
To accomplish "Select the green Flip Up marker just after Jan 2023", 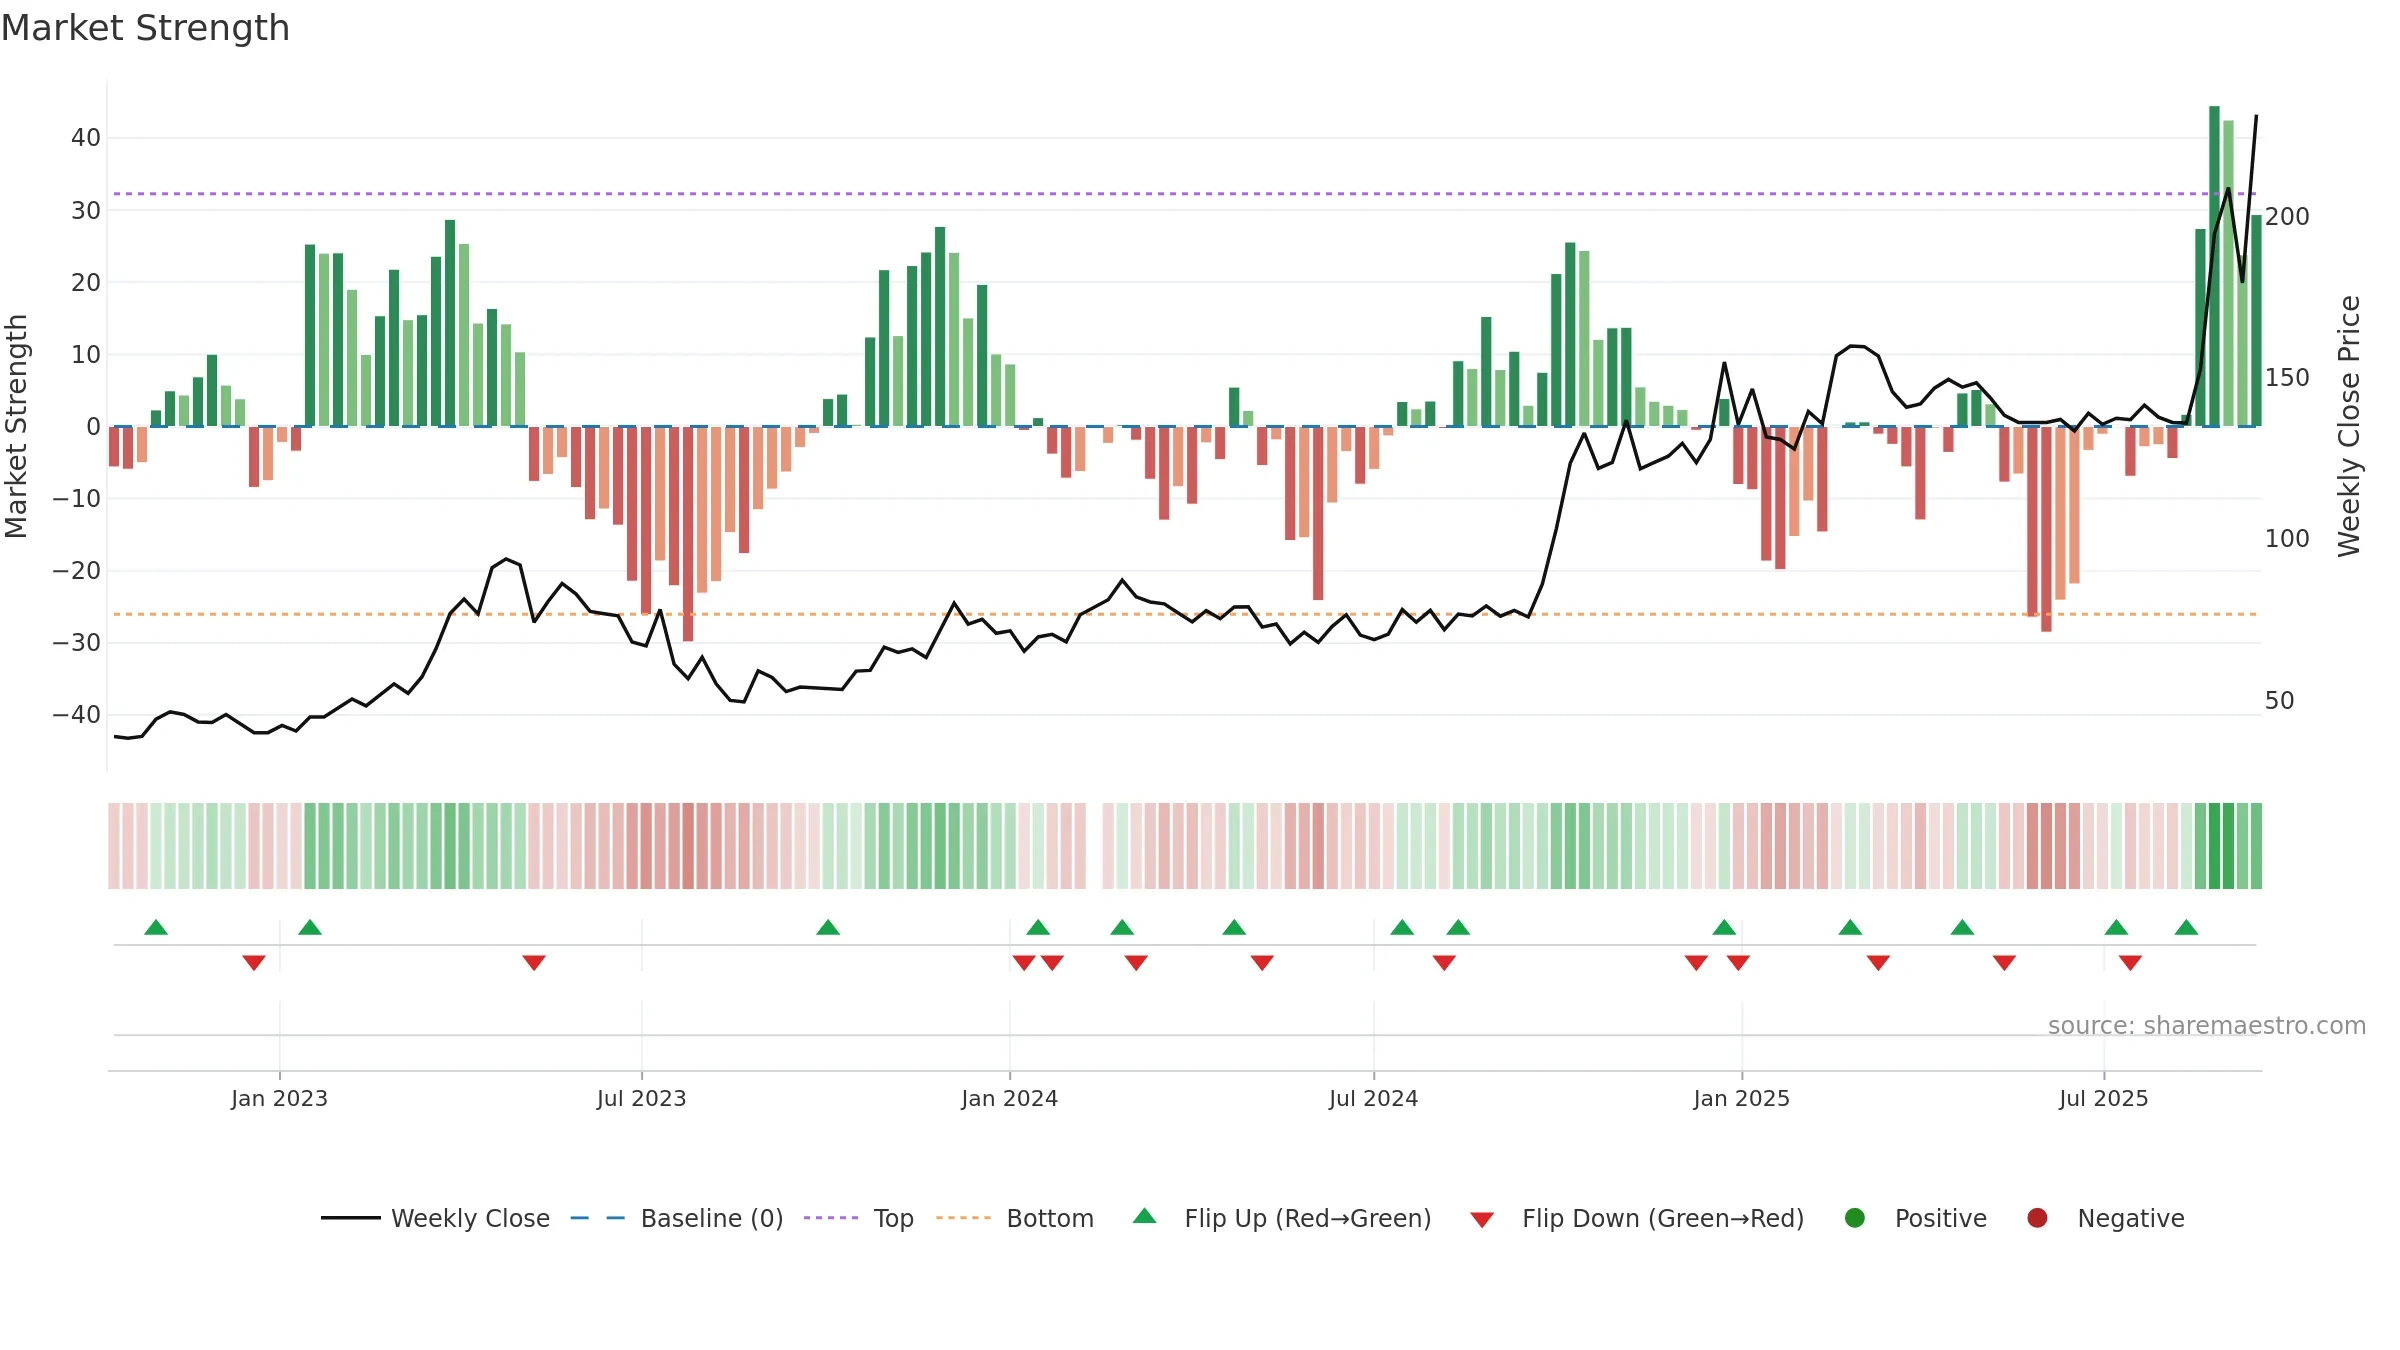I will pyautogui.click(x=310, y=927).
